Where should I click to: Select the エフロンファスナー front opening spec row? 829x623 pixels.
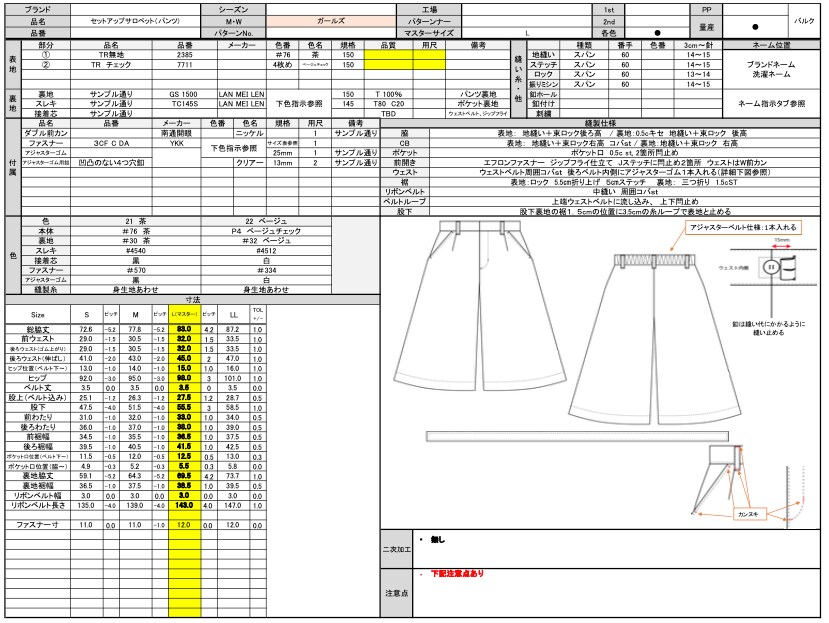[x=624, y=163]
